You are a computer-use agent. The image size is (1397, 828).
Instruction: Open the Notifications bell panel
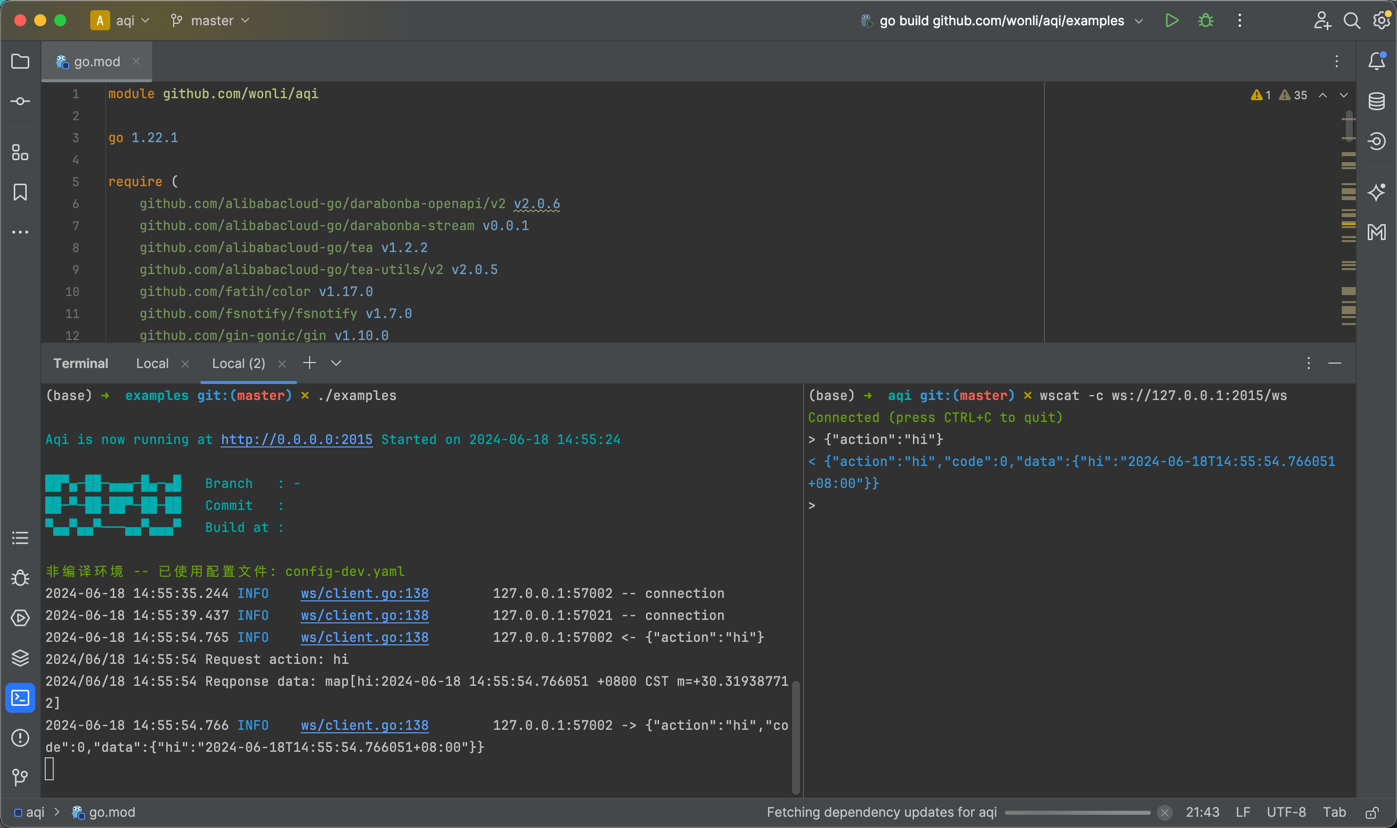pyautogui.click(x=1377, y=62)
